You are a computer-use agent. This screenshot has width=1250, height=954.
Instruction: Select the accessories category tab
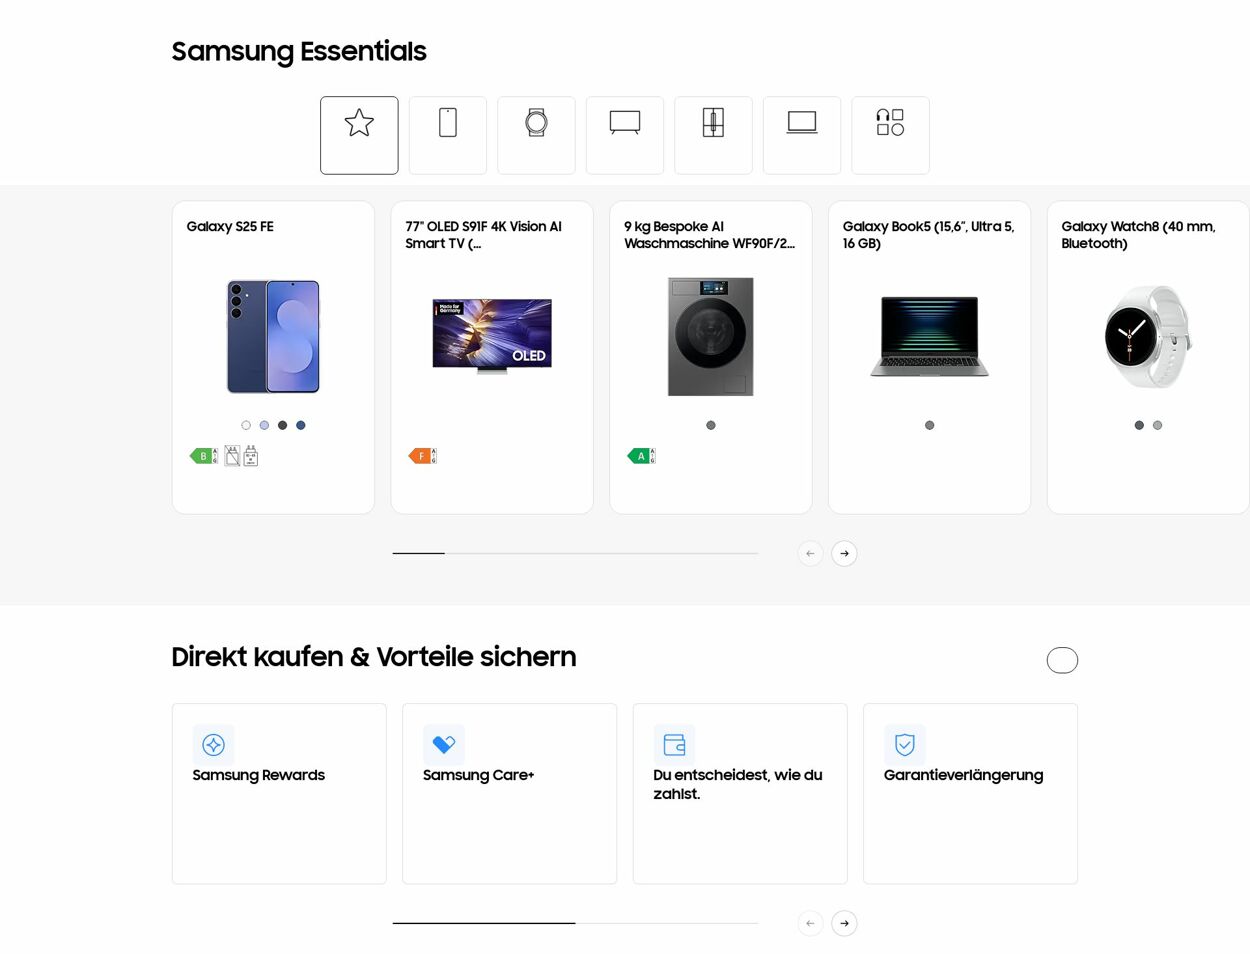coord(890,135)
